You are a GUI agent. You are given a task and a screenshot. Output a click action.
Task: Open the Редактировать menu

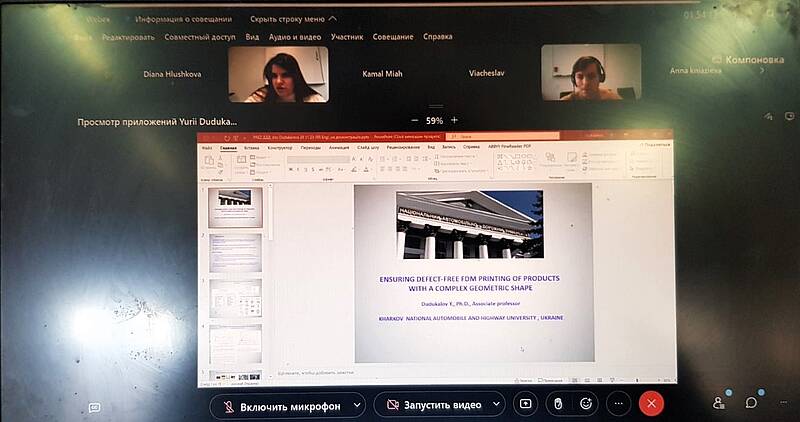pos(128,37)
